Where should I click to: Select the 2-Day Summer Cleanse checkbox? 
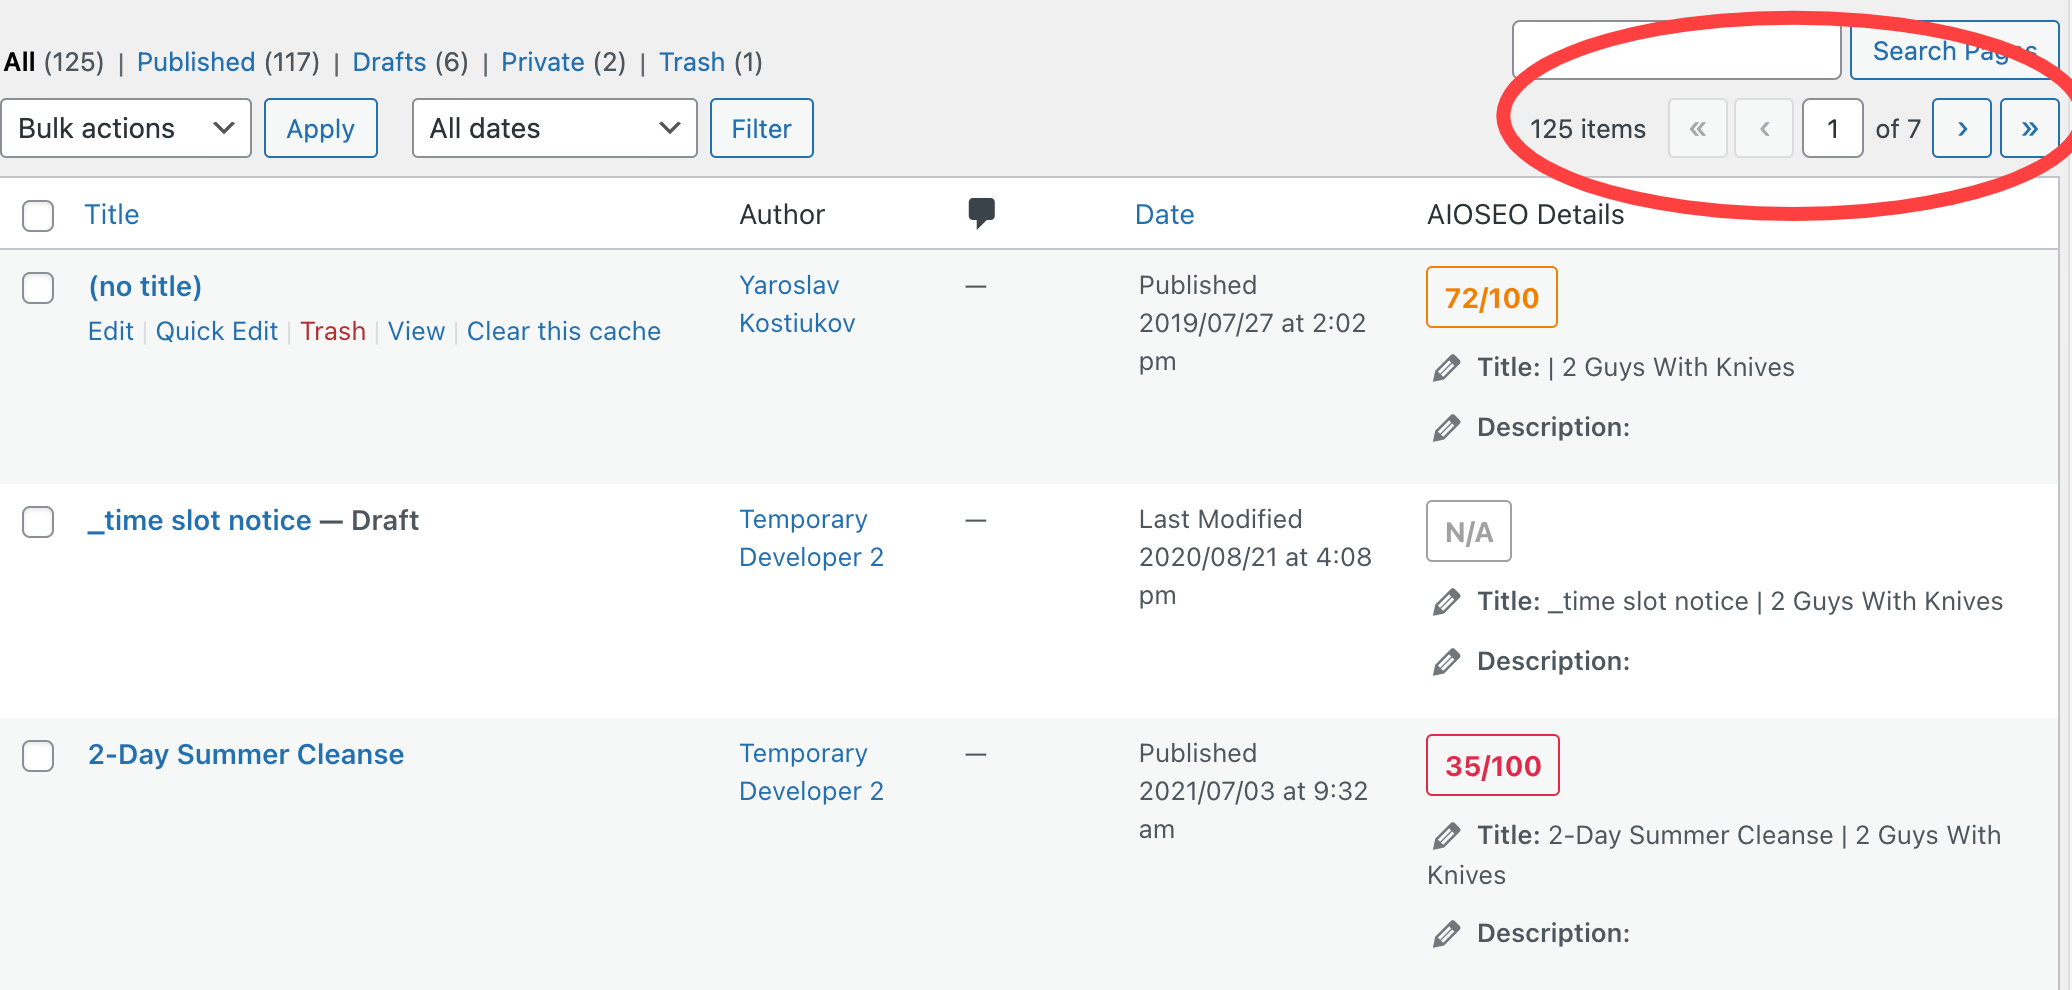pyautogui.click(x=38, y=755)
